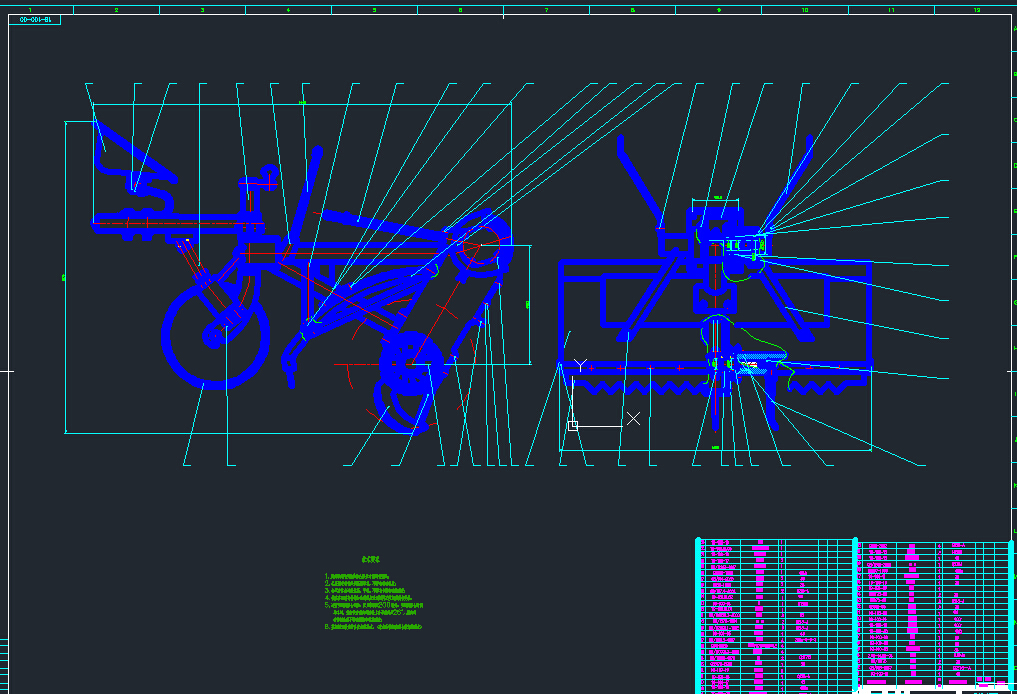Screen dimensions: 1017x694
Task: Click zone number 6 on the top border
Action: (461, 10)
